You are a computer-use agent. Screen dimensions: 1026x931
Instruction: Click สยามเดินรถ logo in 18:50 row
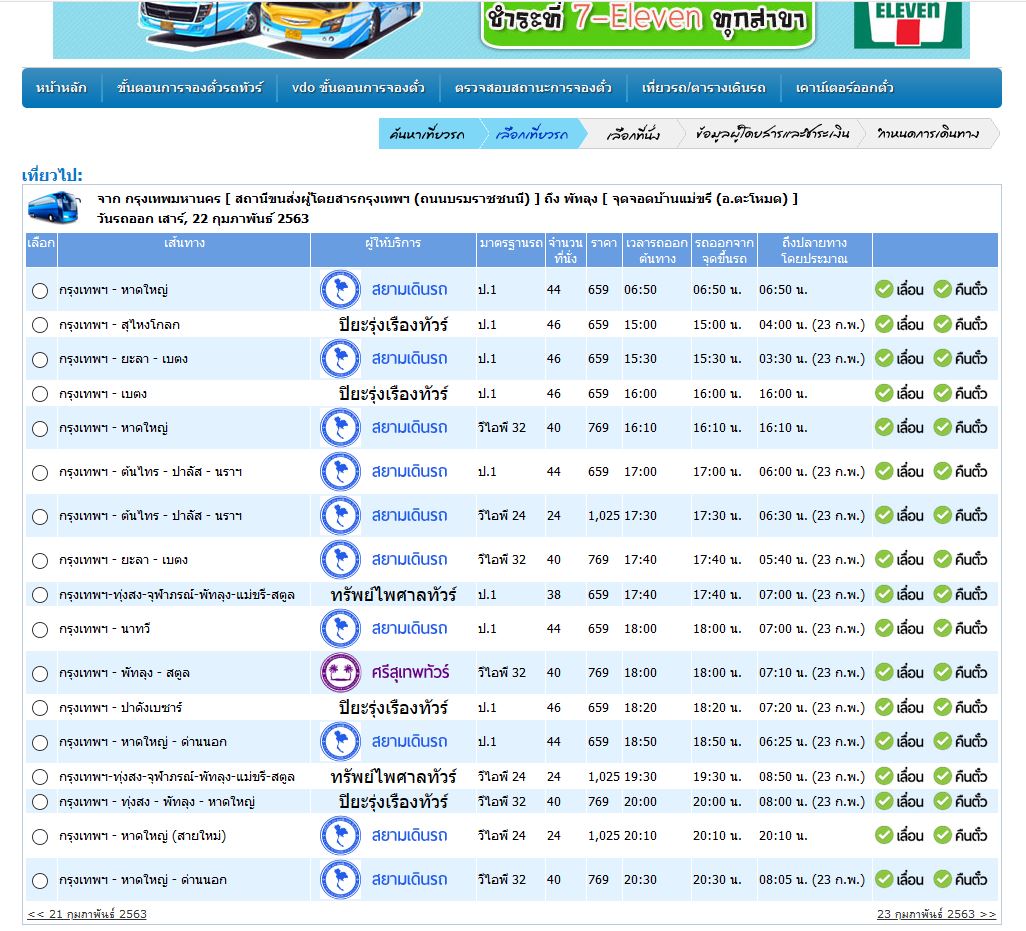[340, 741]
